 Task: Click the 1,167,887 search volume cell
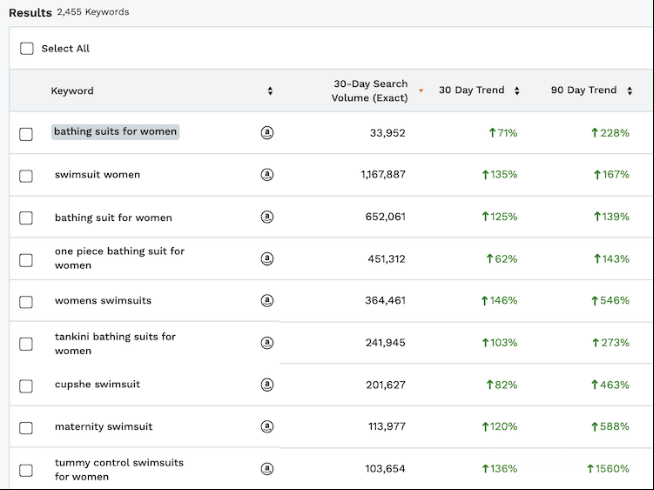pos(383,175)
